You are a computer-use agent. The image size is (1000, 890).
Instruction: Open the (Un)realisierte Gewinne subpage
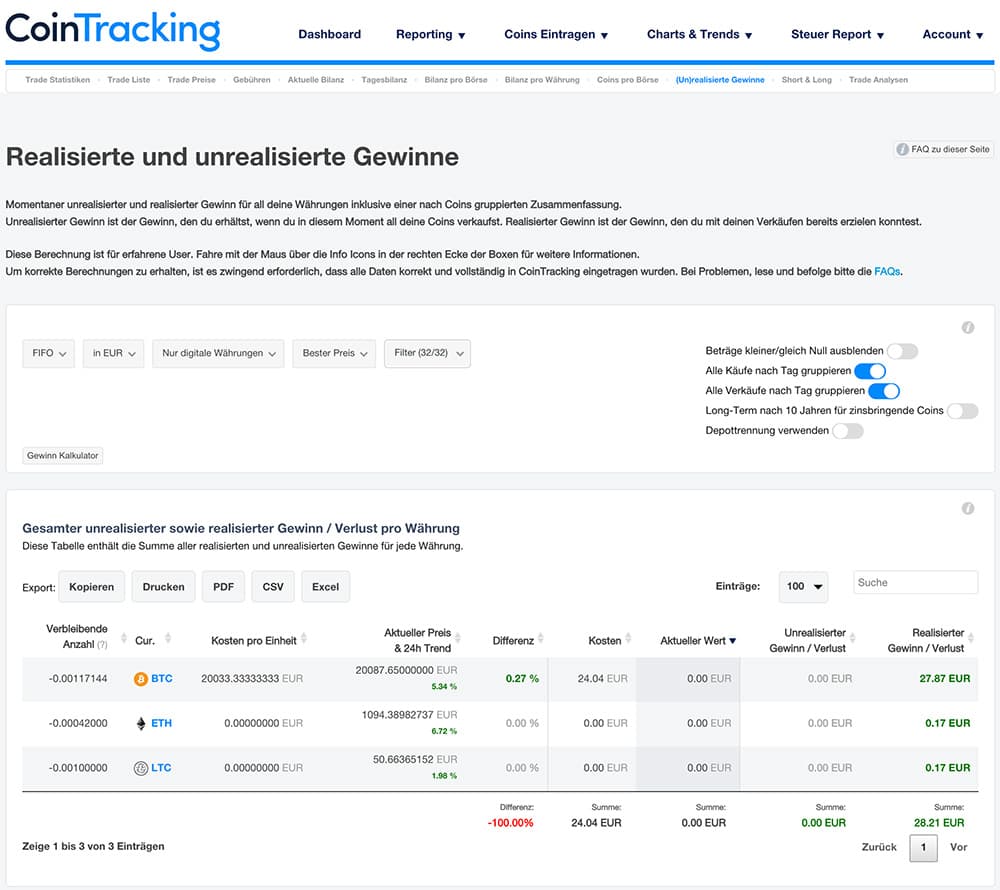(x=720, y=80)
